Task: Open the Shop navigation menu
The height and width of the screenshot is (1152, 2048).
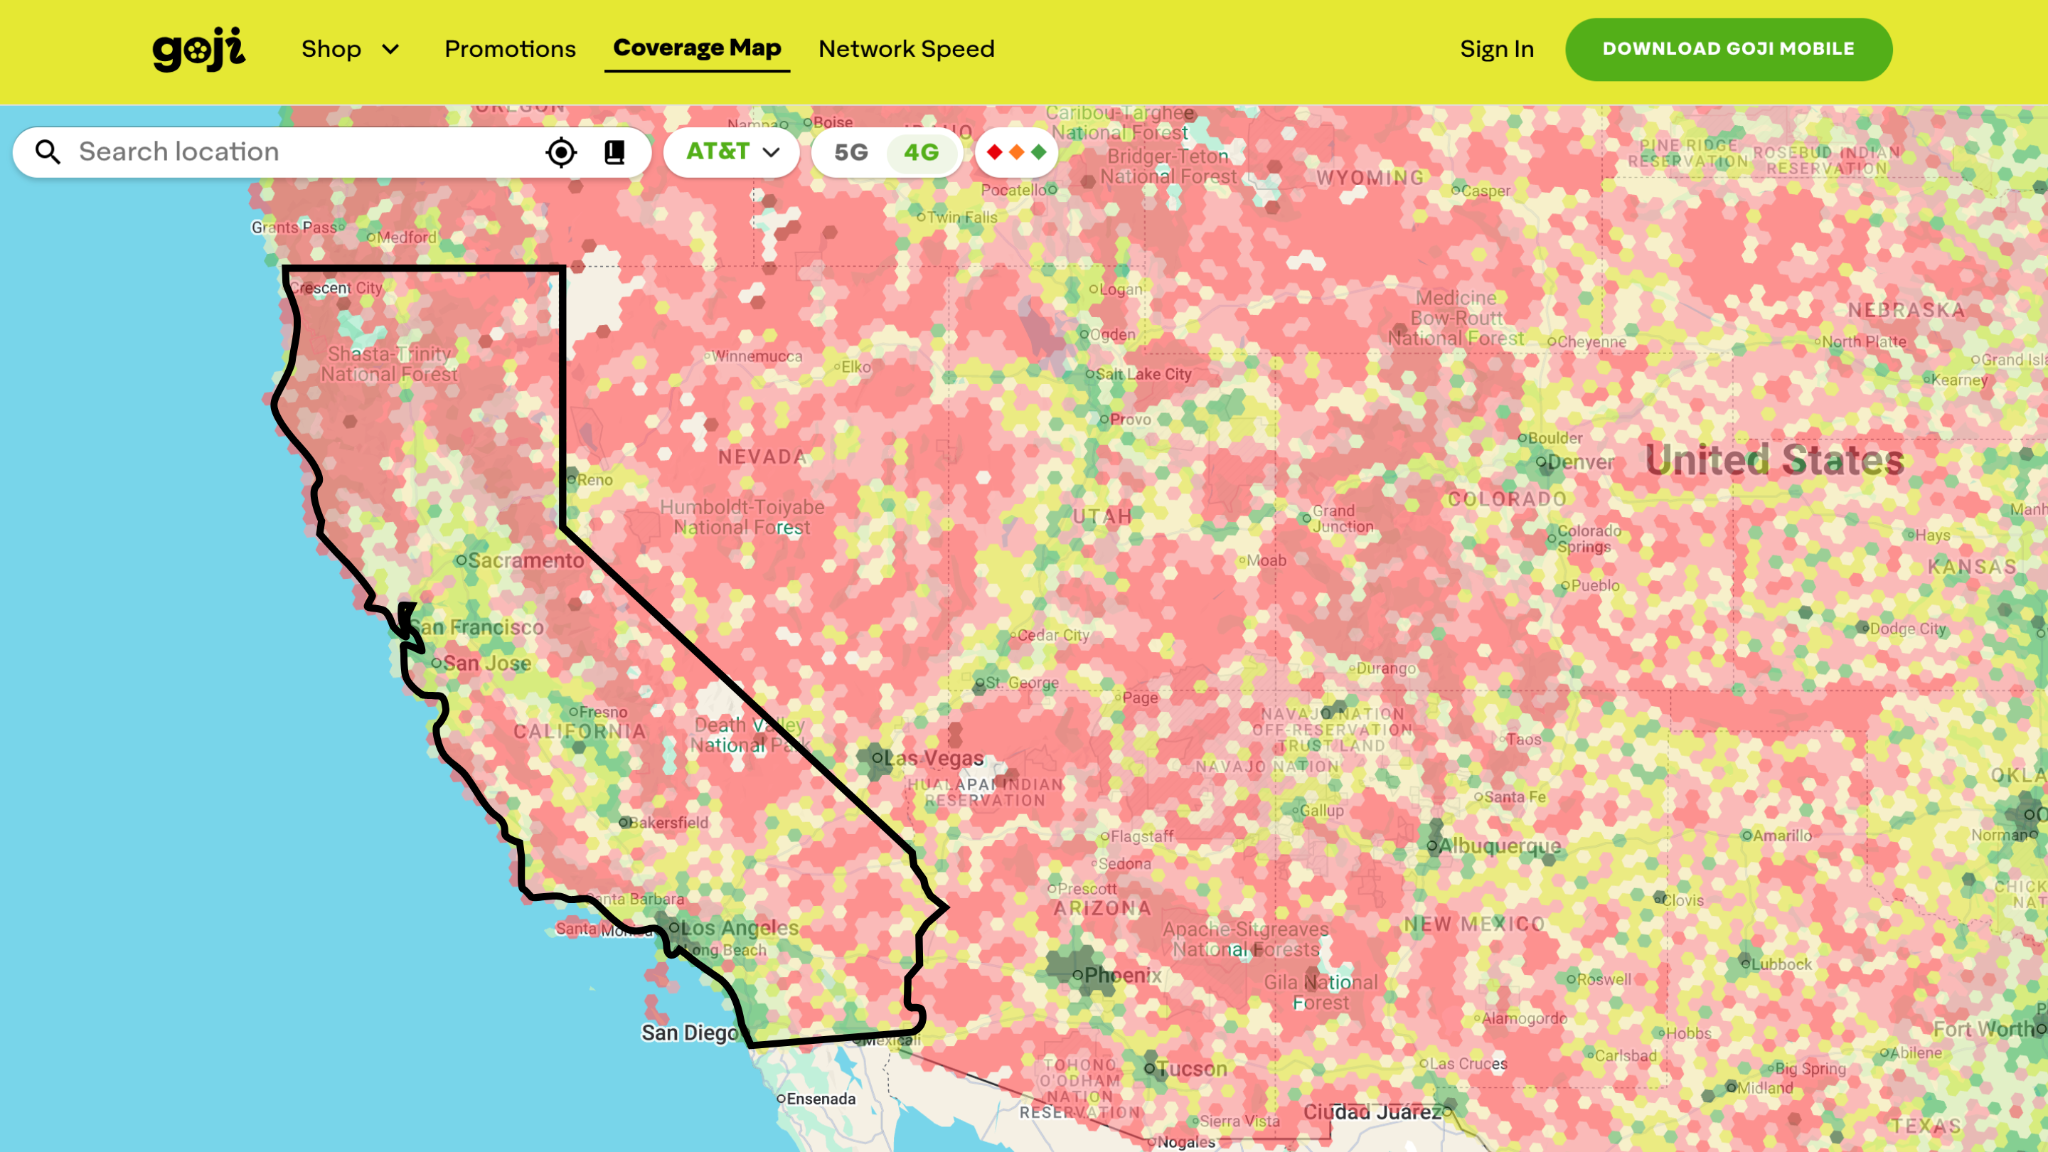Action: [x=331, y=49]
